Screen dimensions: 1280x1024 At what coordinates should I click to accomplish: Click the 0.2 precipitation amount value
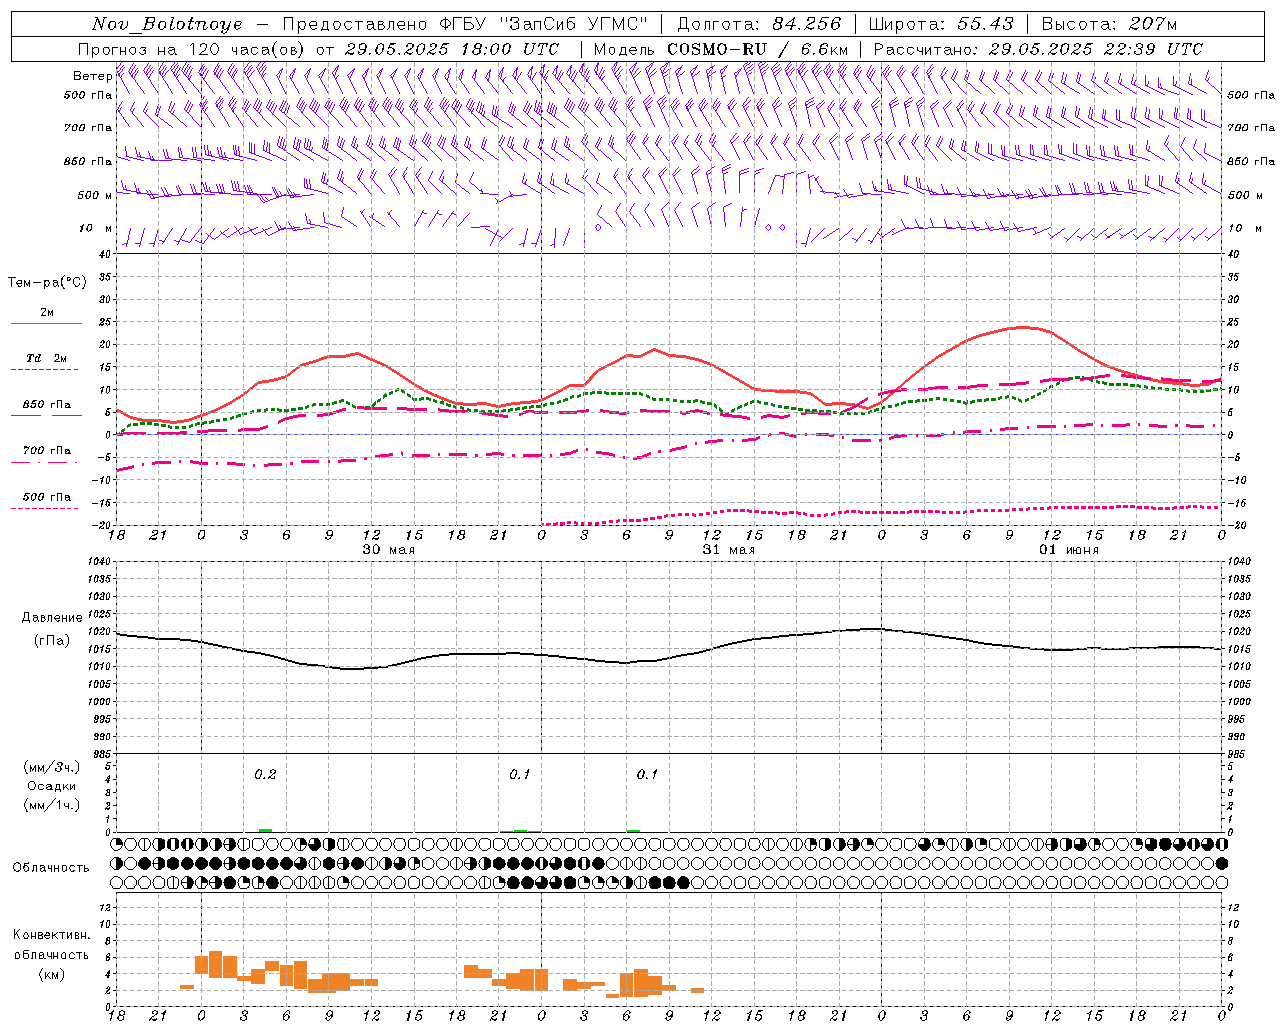pos(265,775)
